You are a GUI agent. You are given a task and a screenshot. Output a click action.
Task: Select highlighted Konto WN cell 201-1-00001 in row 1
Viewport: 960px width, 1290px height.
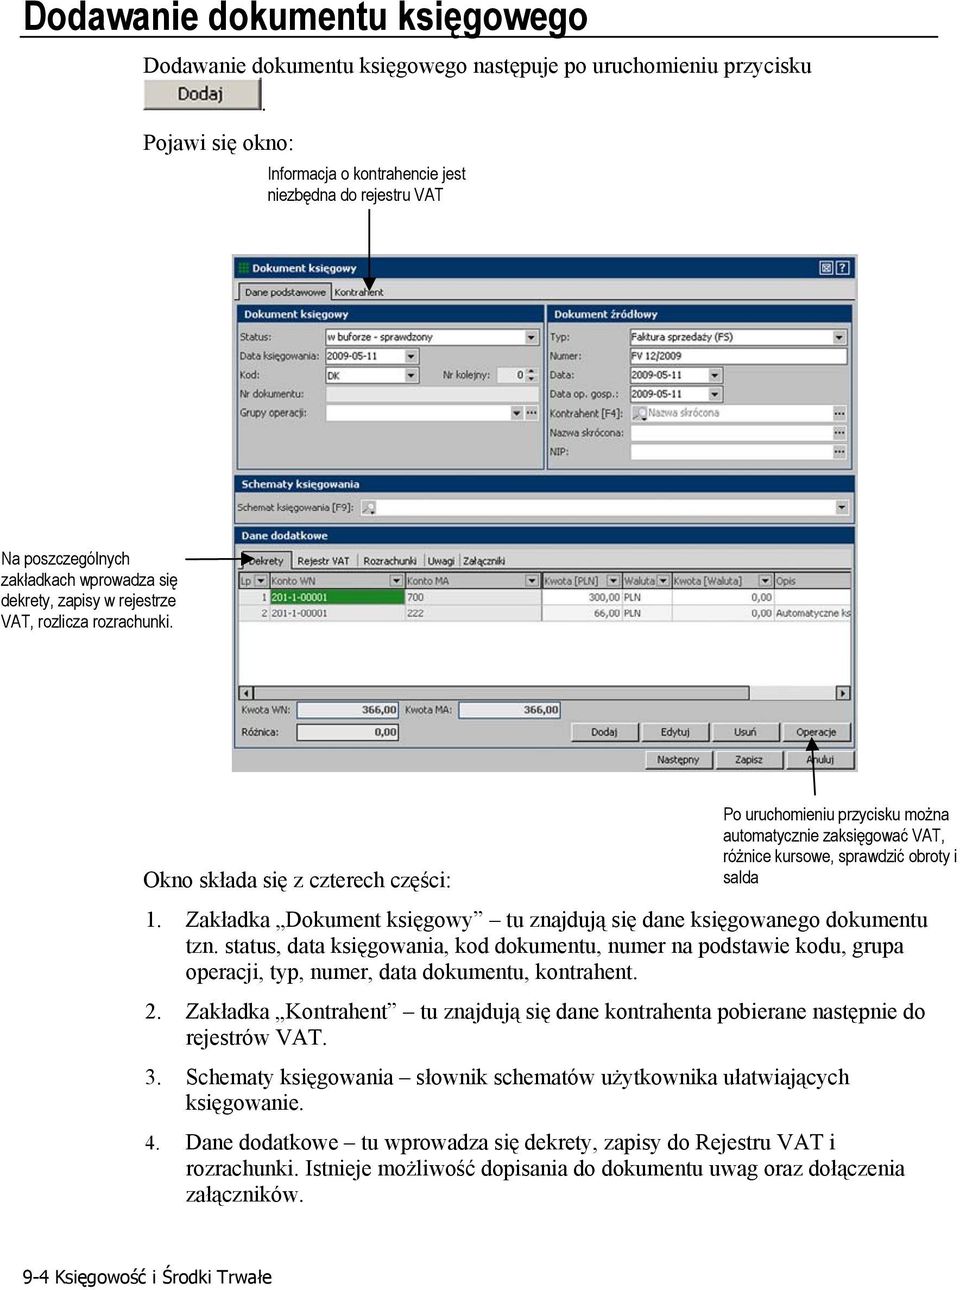336,597
